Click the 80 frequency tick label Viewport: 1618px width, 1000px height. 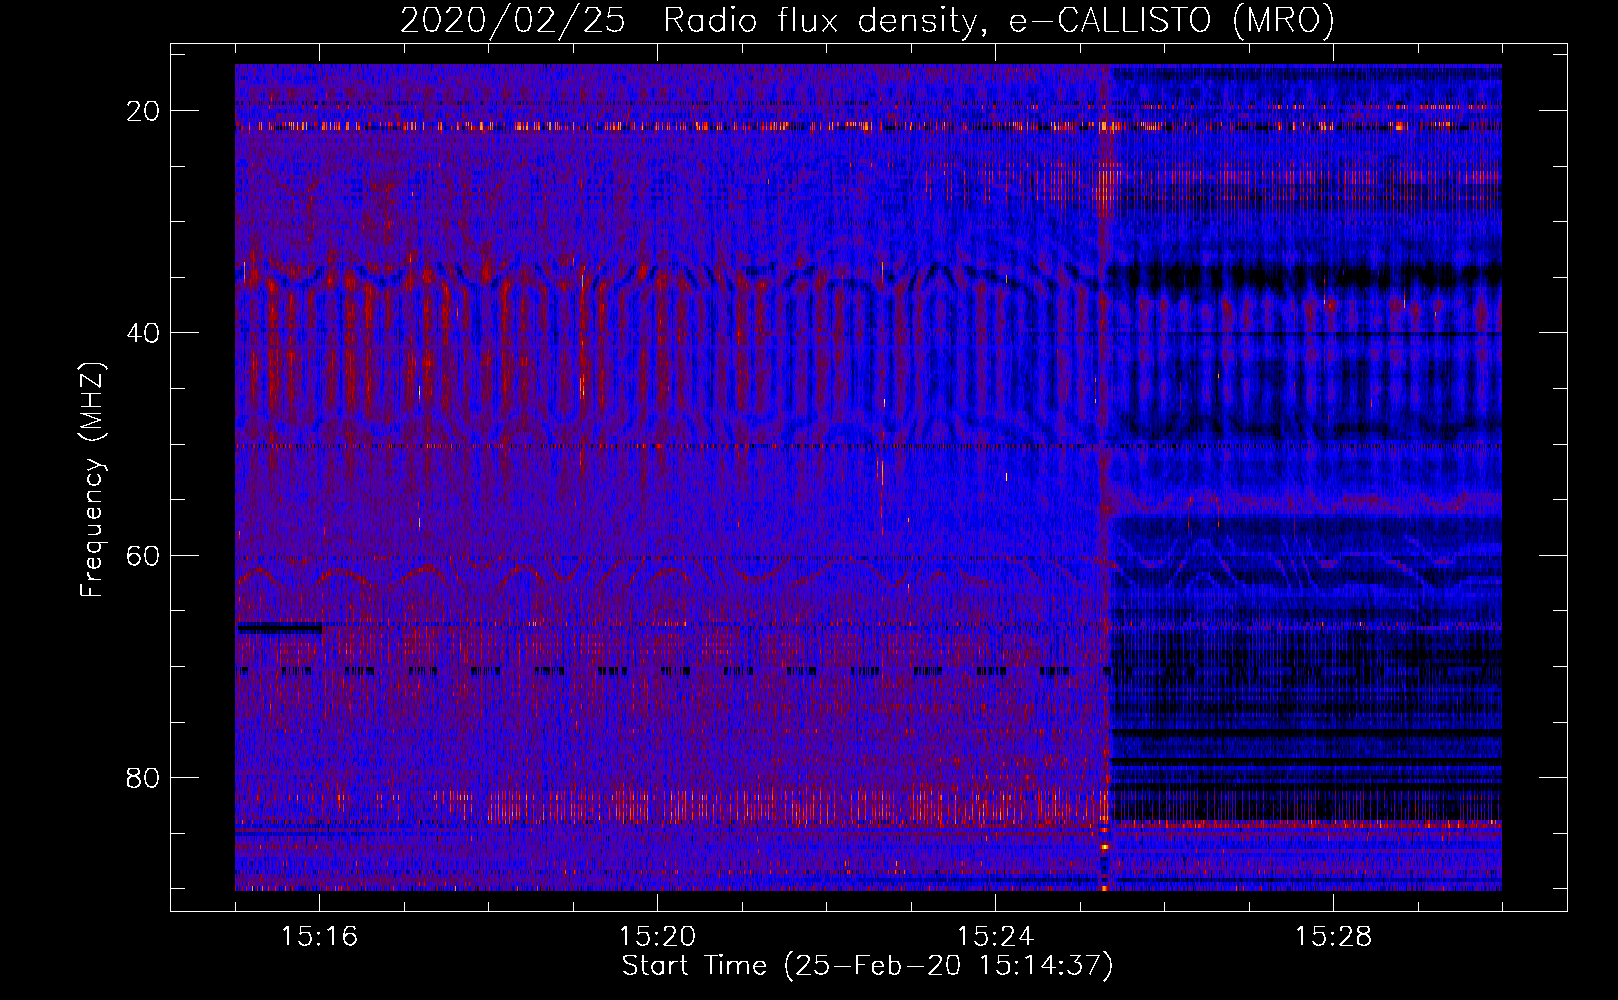coord(144,777)
